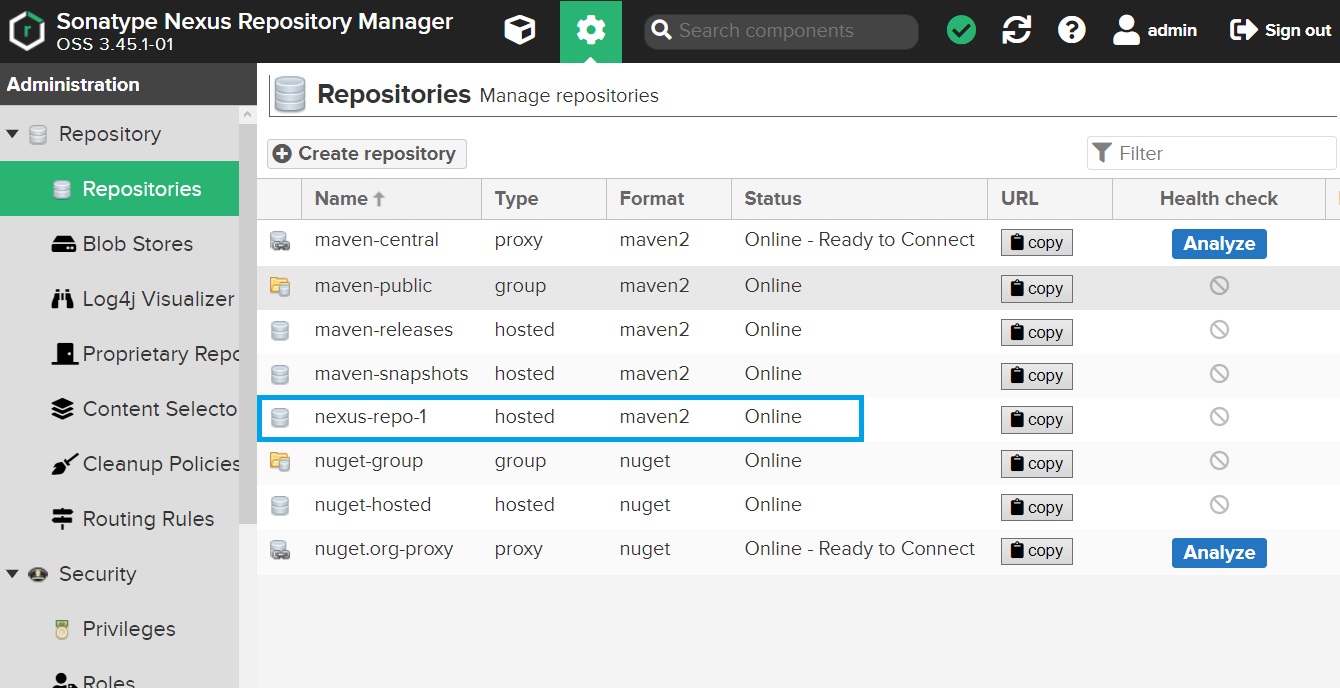Viewport: 1340px width, 688px height.
Task: Click the Content Selectors layers icon
Action: [63, 409]
